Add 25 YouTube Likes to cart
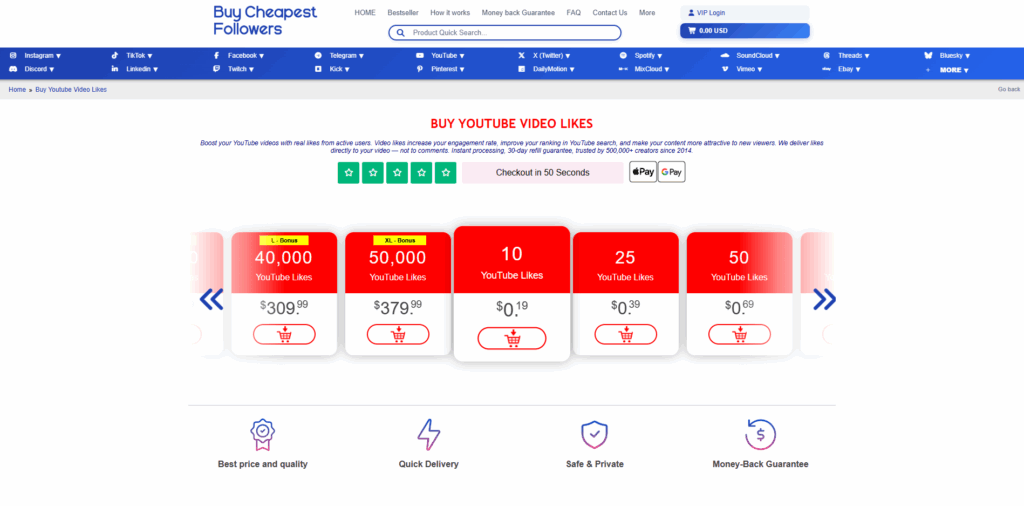 coord(626,334)
